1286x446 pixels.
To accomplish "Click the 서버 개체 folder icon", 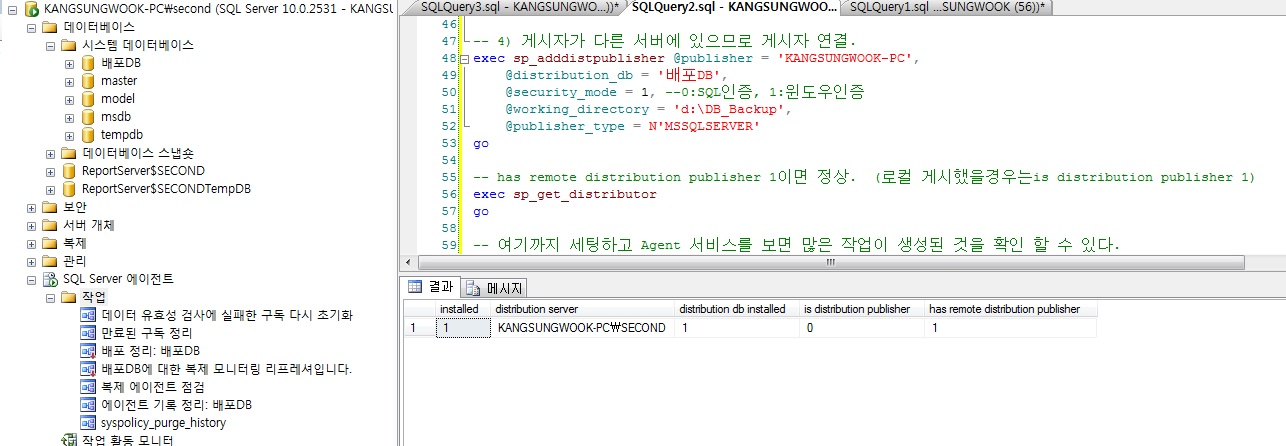I will point(50,225).
